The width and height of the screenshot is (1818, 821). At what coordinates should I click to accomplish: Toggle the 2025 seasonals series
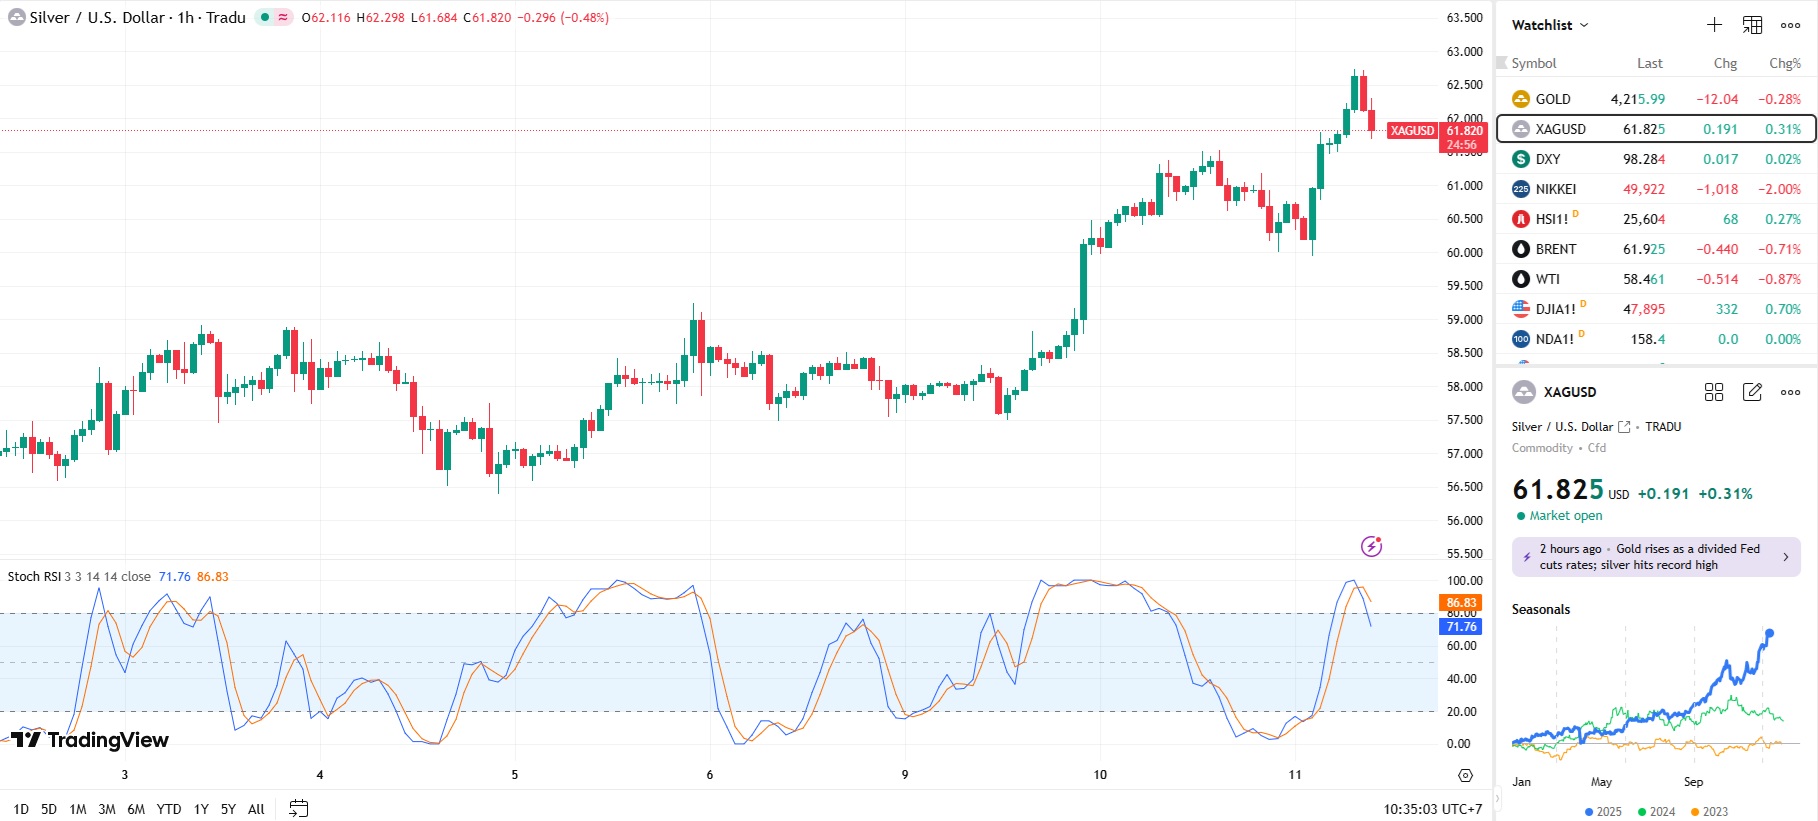coord(1603,811)
